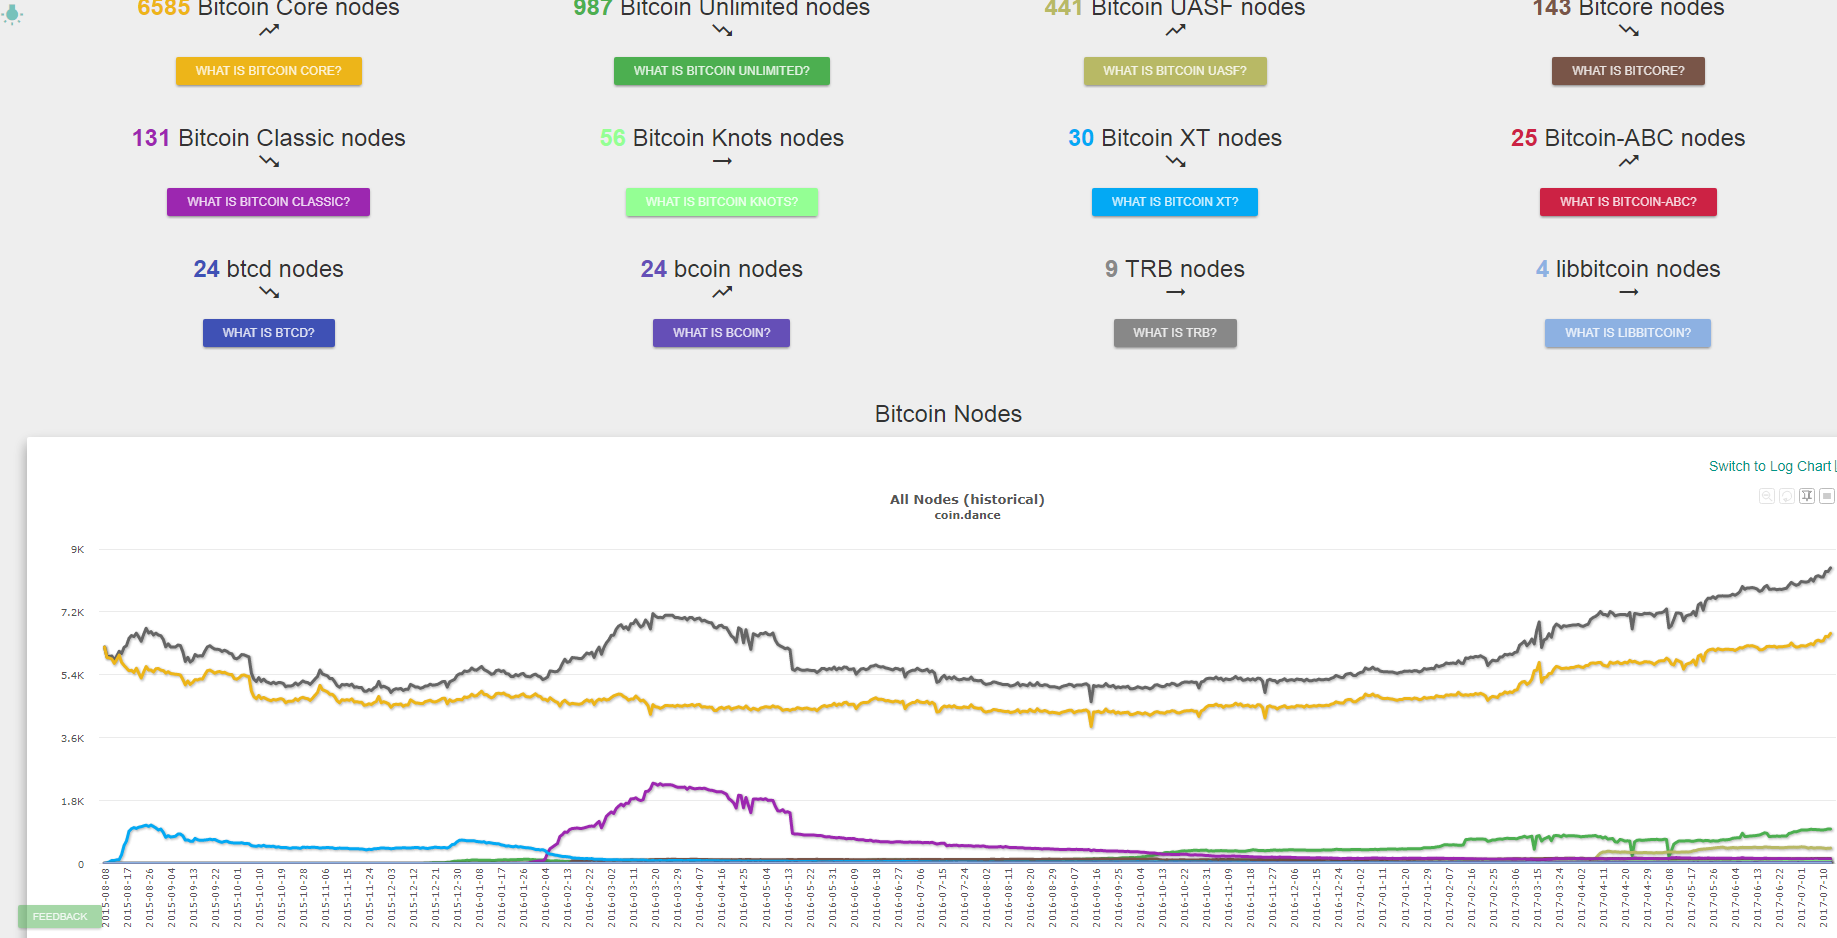Screen dimensions: 1837x938
Task: Click the 9 TRB nodes heading
Action: tap(1175, 269)
